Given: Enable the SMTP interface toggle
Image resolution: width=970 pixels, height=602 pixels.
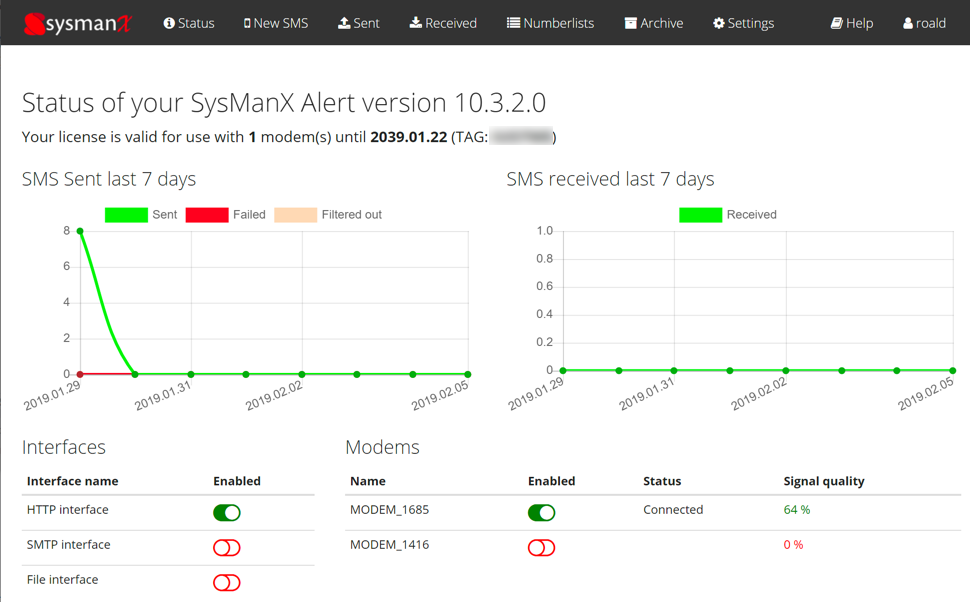Looking at the screenshot, I should [x=226, y=547].
